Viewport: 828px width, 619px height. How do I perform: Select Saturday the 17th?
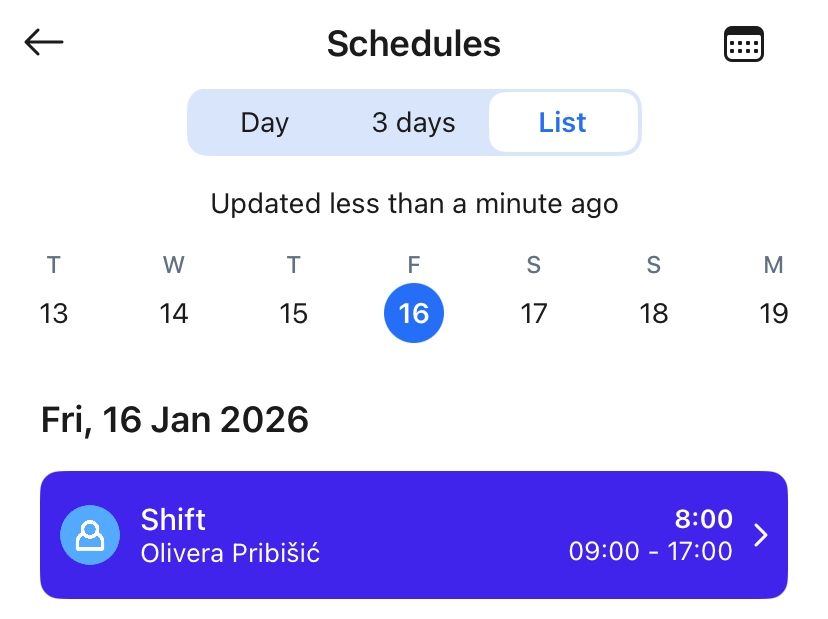click(x=534, y=313)
